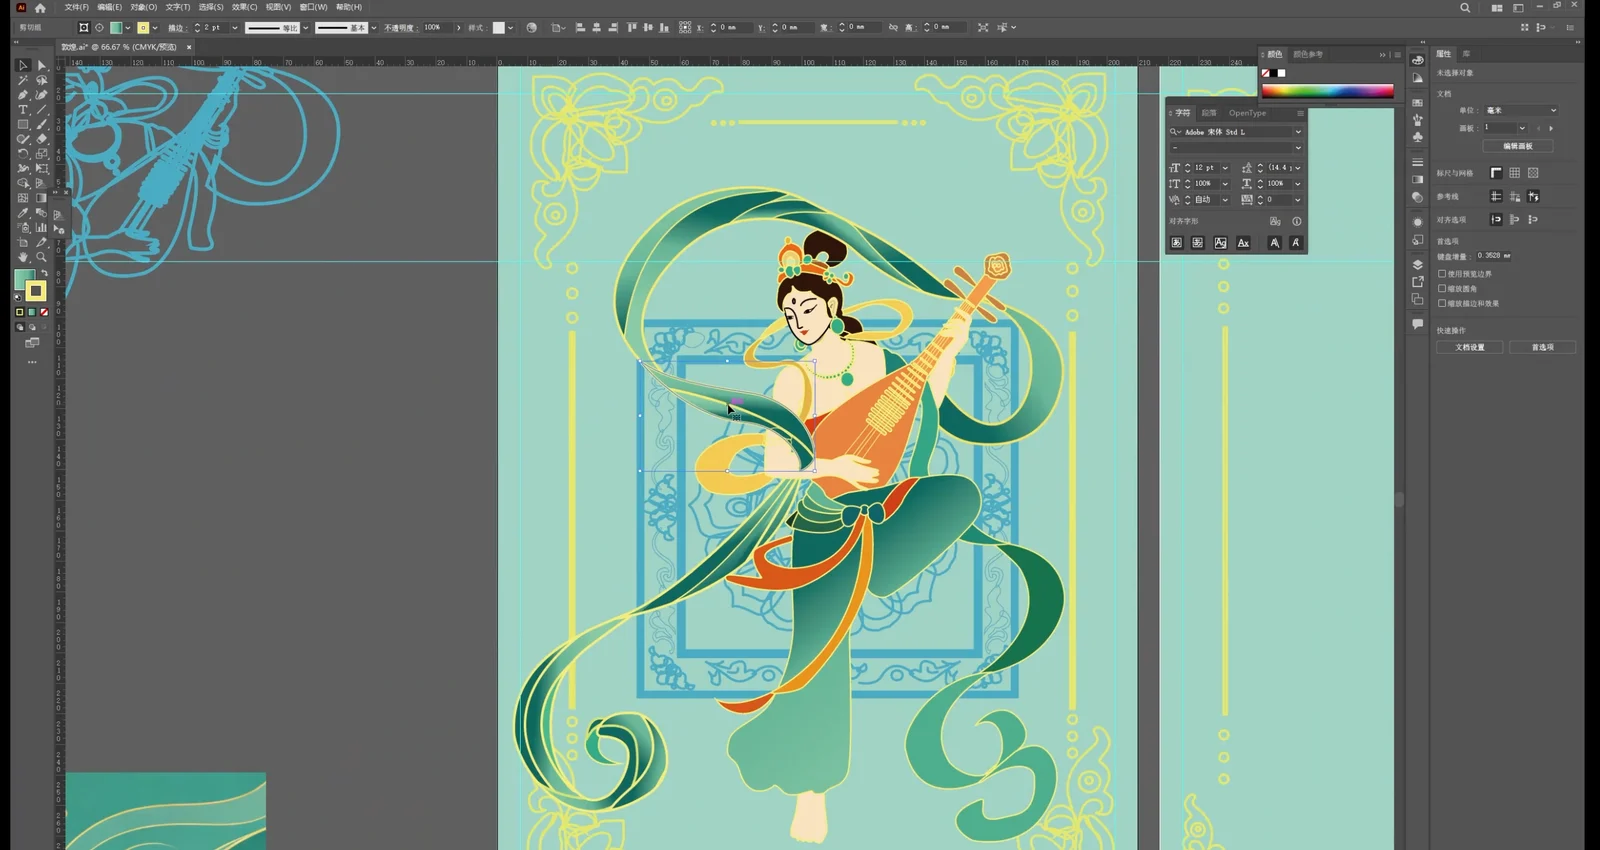Open the stroke weight 2 pt dropdown
The height and width of the screenshot is (850, 1600).
235,28
